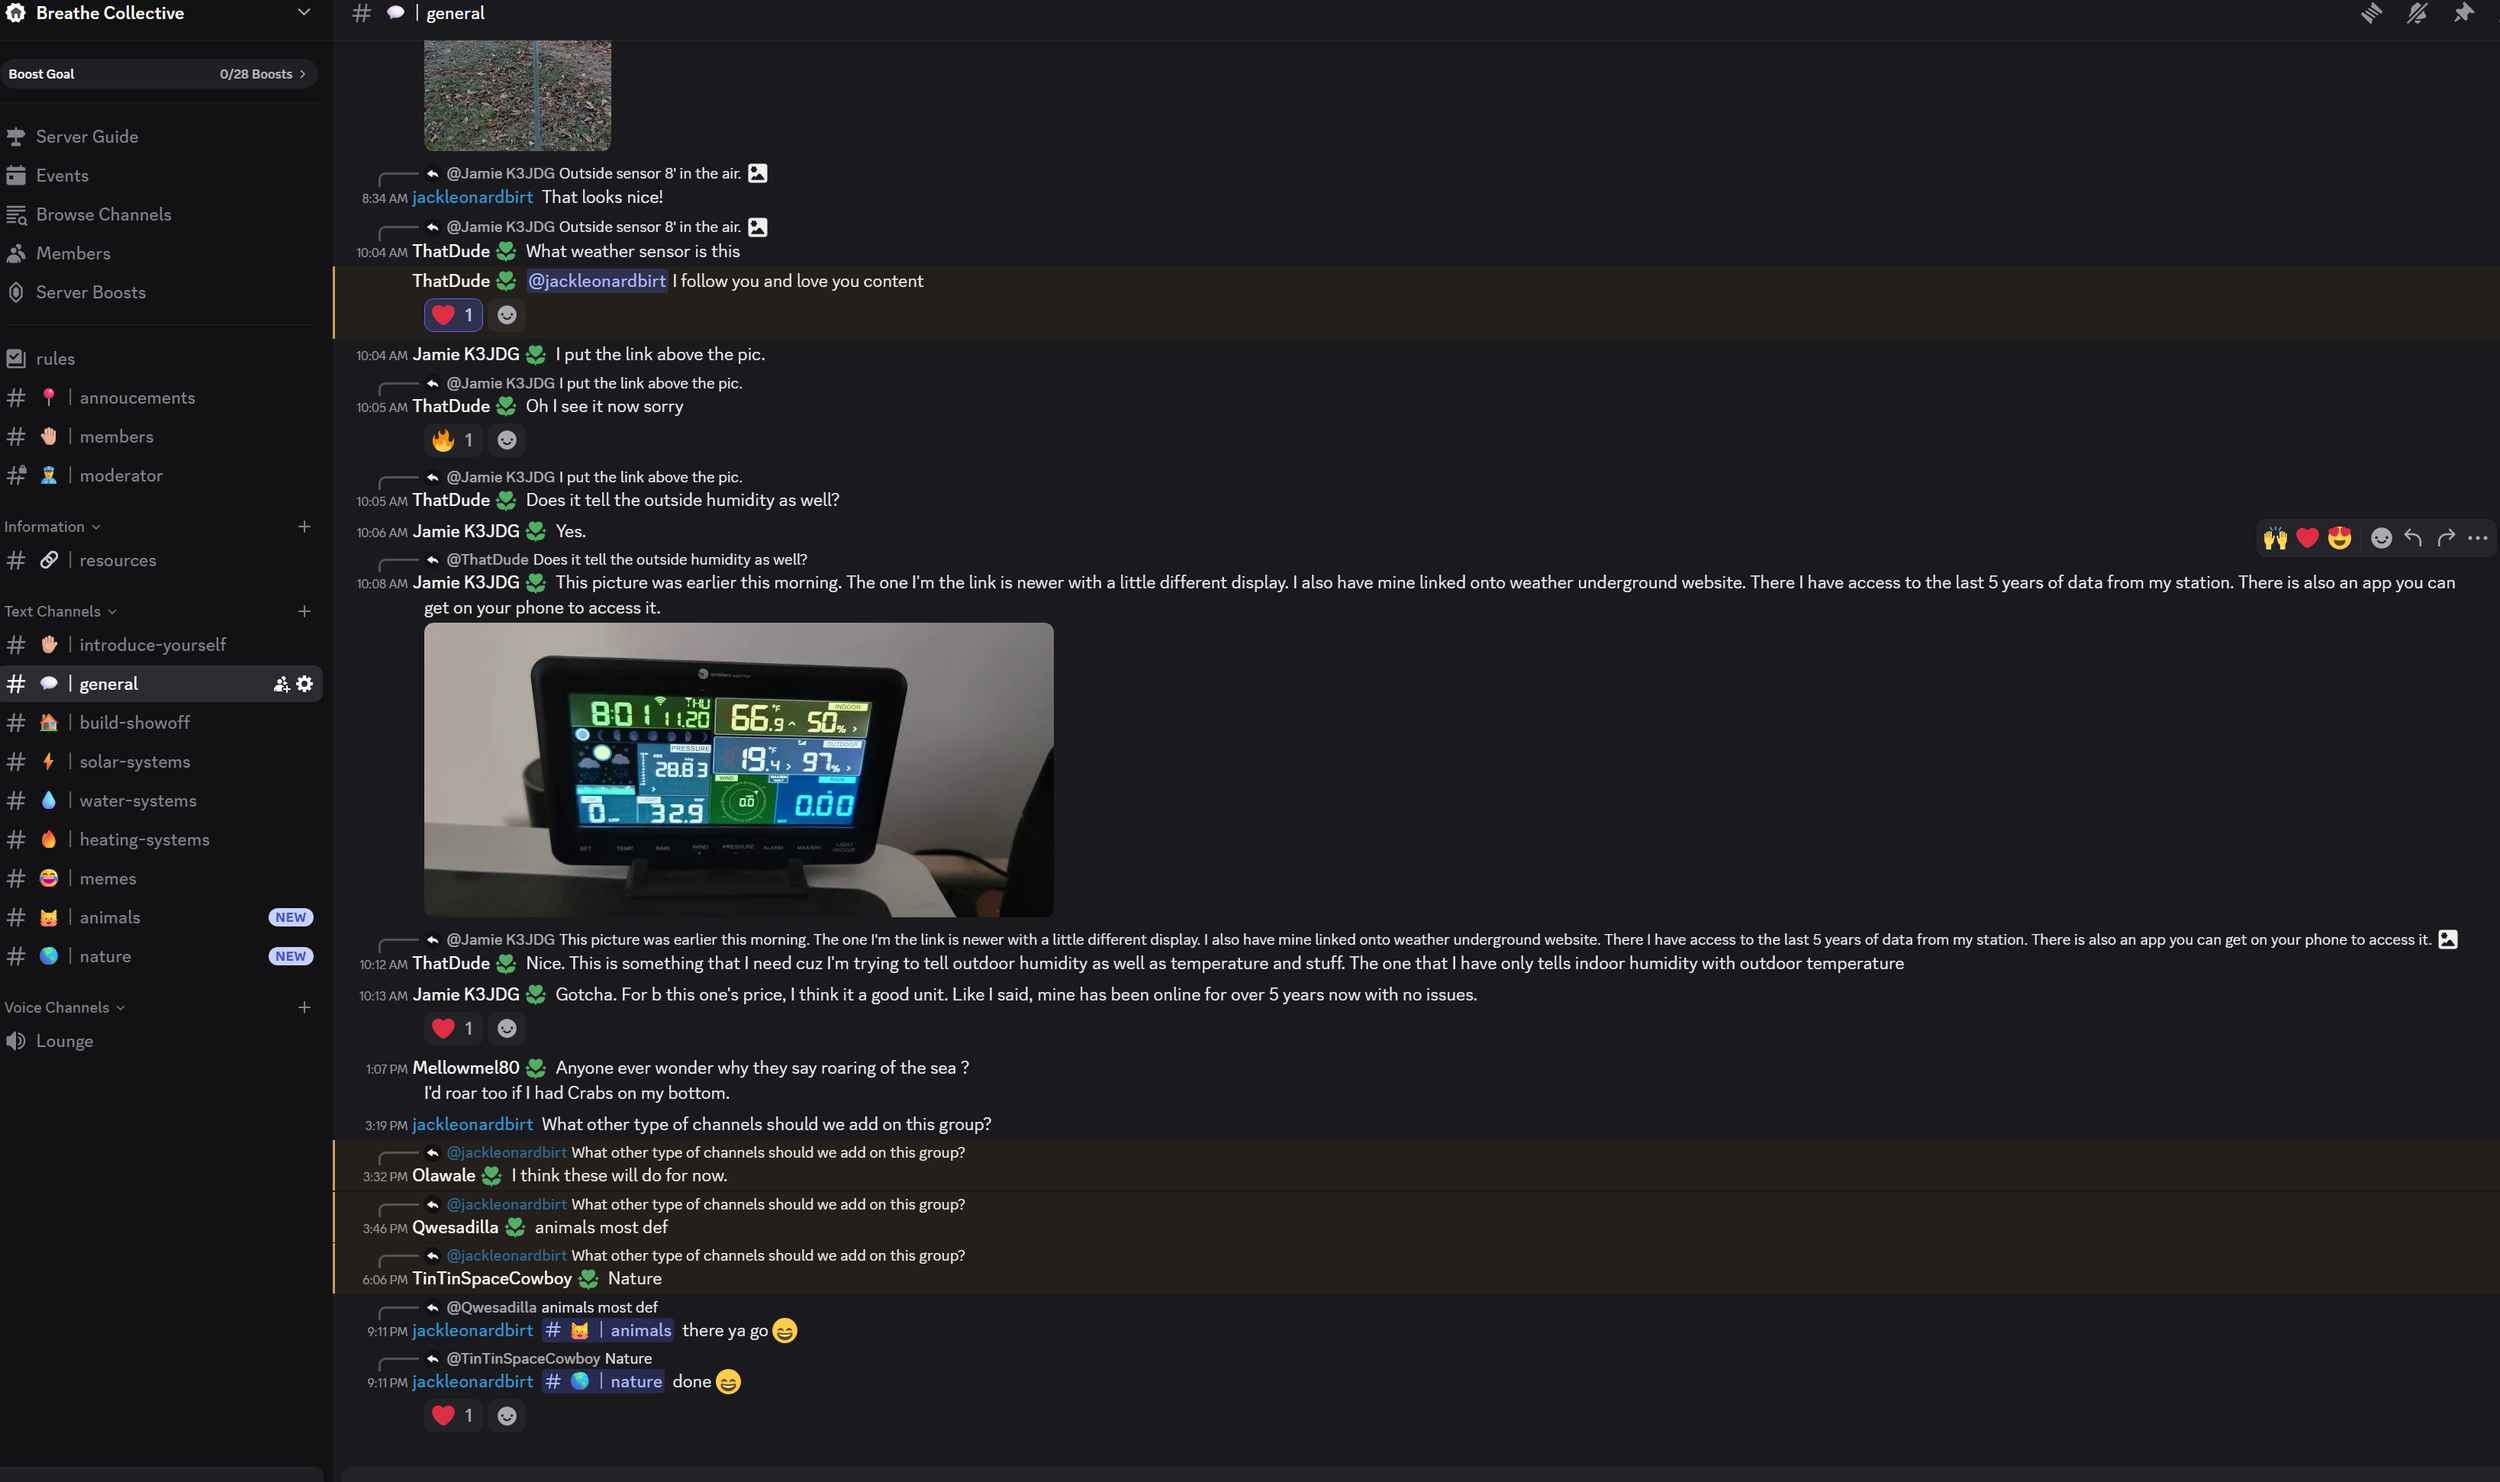Viewport: 2500px width, 1482px height.
Task: Click the forward arrow on hovered message
Action: (2446, 538)
